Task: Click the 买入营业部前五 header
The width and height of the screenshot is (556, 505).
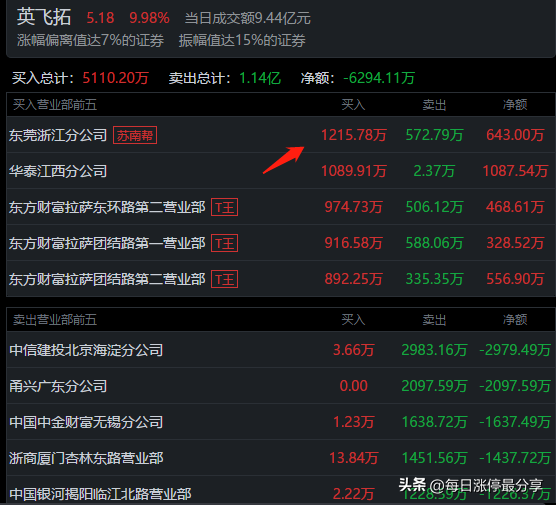Action: point(55,105)
